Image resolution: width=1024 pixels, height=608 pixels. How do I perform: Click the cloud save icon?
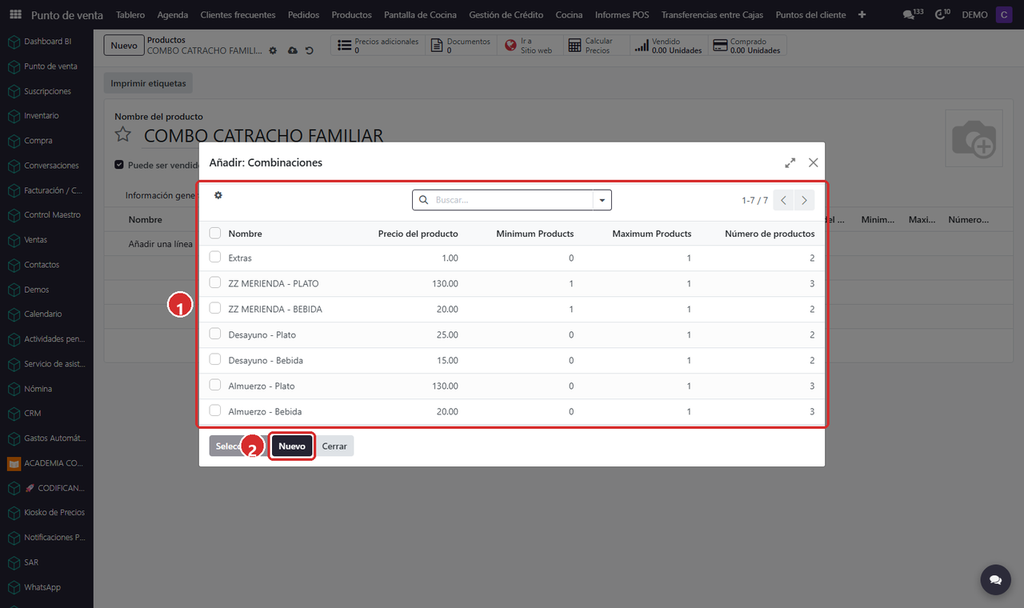(293, 51)
